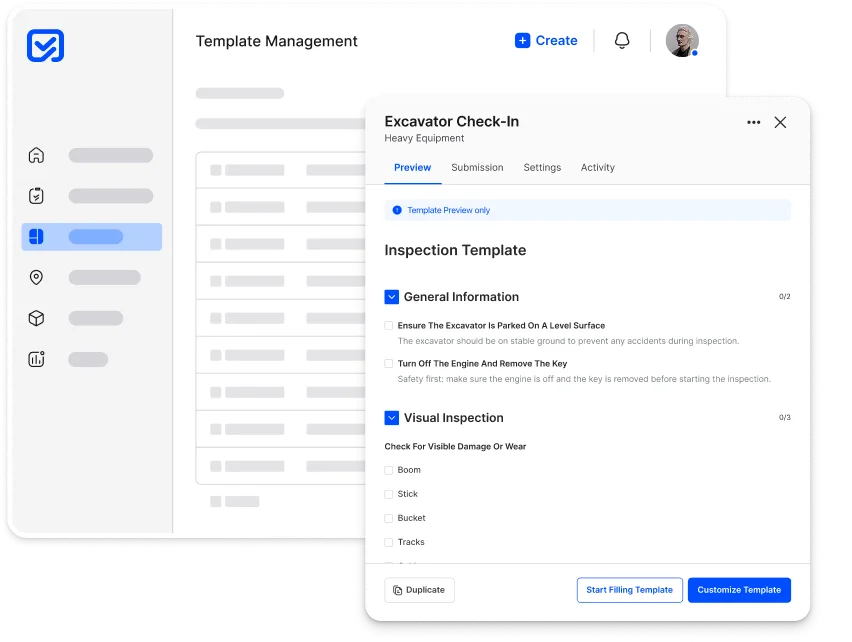Click the Create button label
This screenshot has width=852, height=642.
click(556, 41)
